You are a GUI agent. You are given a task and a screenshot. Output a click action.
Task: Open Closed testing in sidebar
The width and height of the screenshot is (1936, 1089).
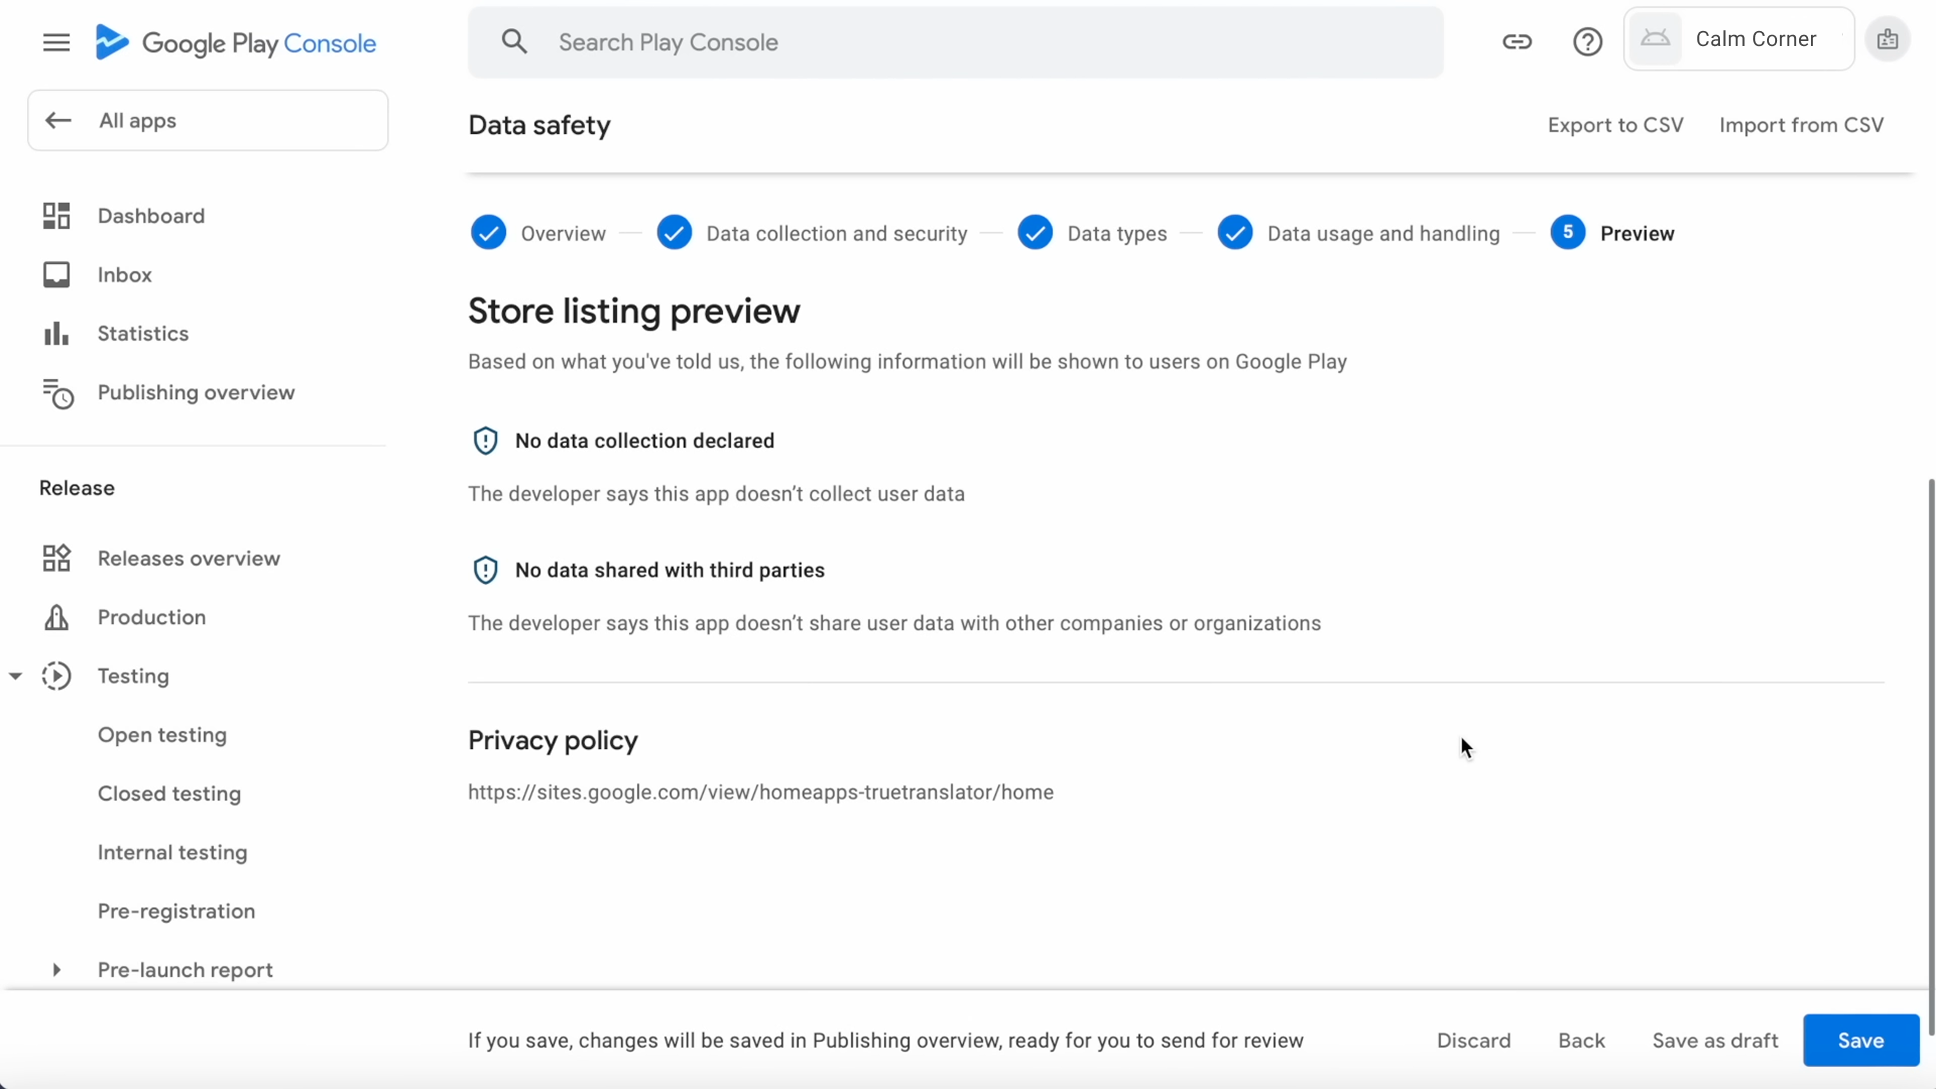[169, 794]
